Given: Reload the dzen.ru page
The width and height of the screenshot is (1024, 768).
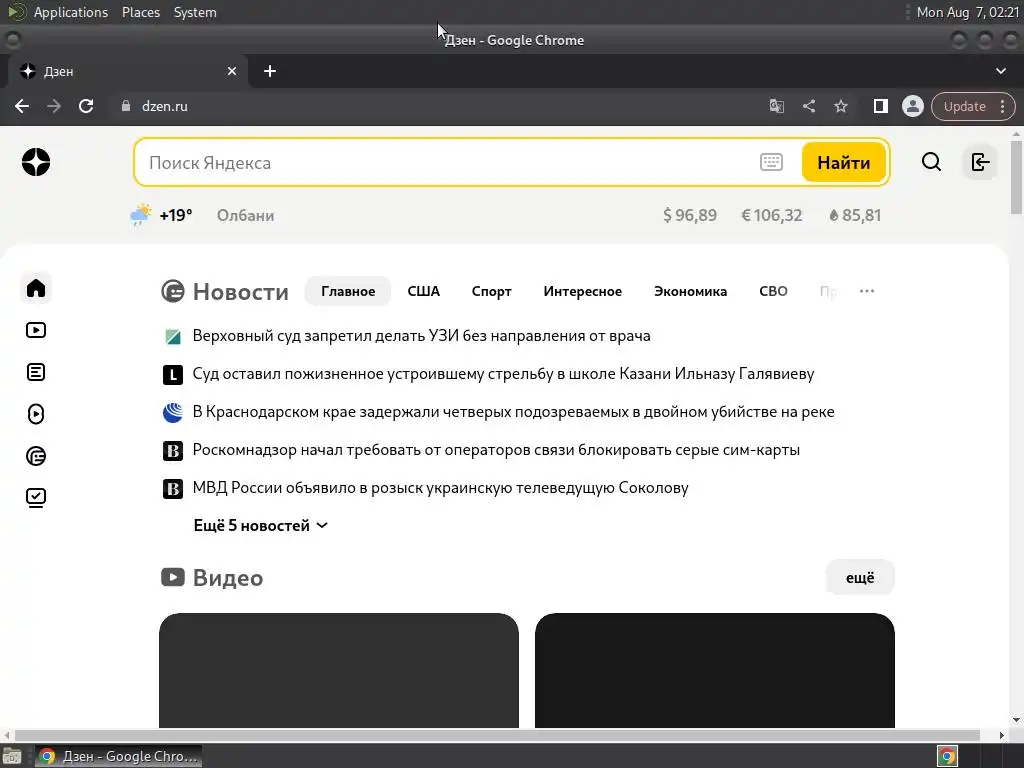Looking at the screenshot, I should click(x=86, y=106).
